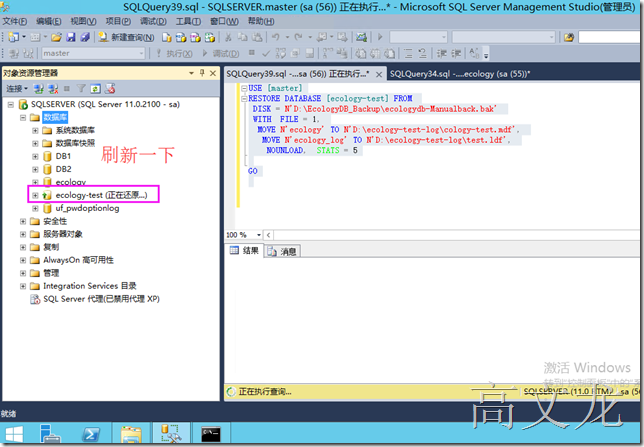The width and height of the screenshot is (644, 447).
Task: Click the Database Engine Query icon
Action: tap(166, 37)
